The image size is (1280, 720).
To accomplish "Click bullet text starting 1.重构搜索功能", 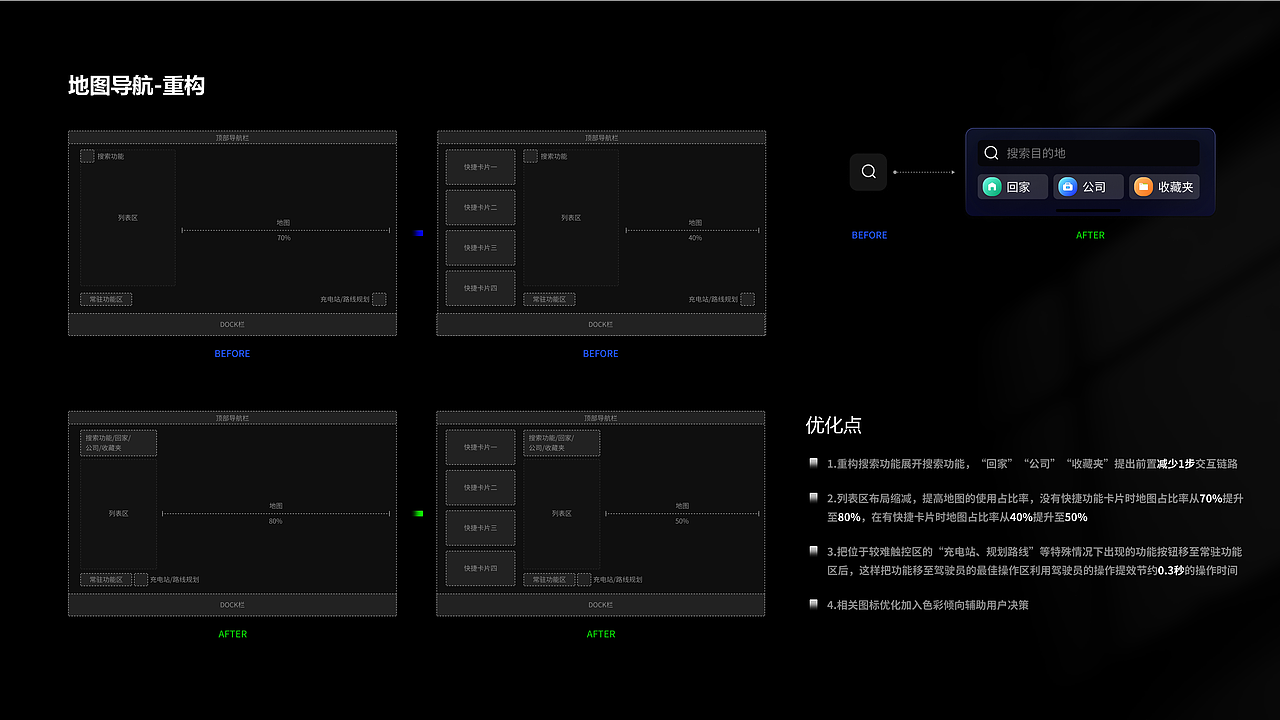I will pos(1032,464).
